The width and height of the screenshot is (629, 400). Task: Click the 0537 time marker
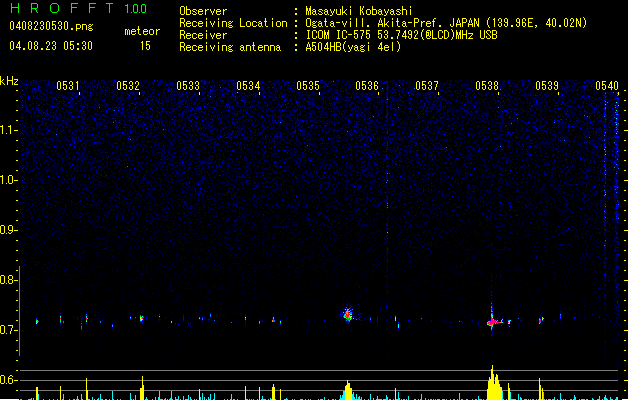pyautogui.click(x=427, y=86)
